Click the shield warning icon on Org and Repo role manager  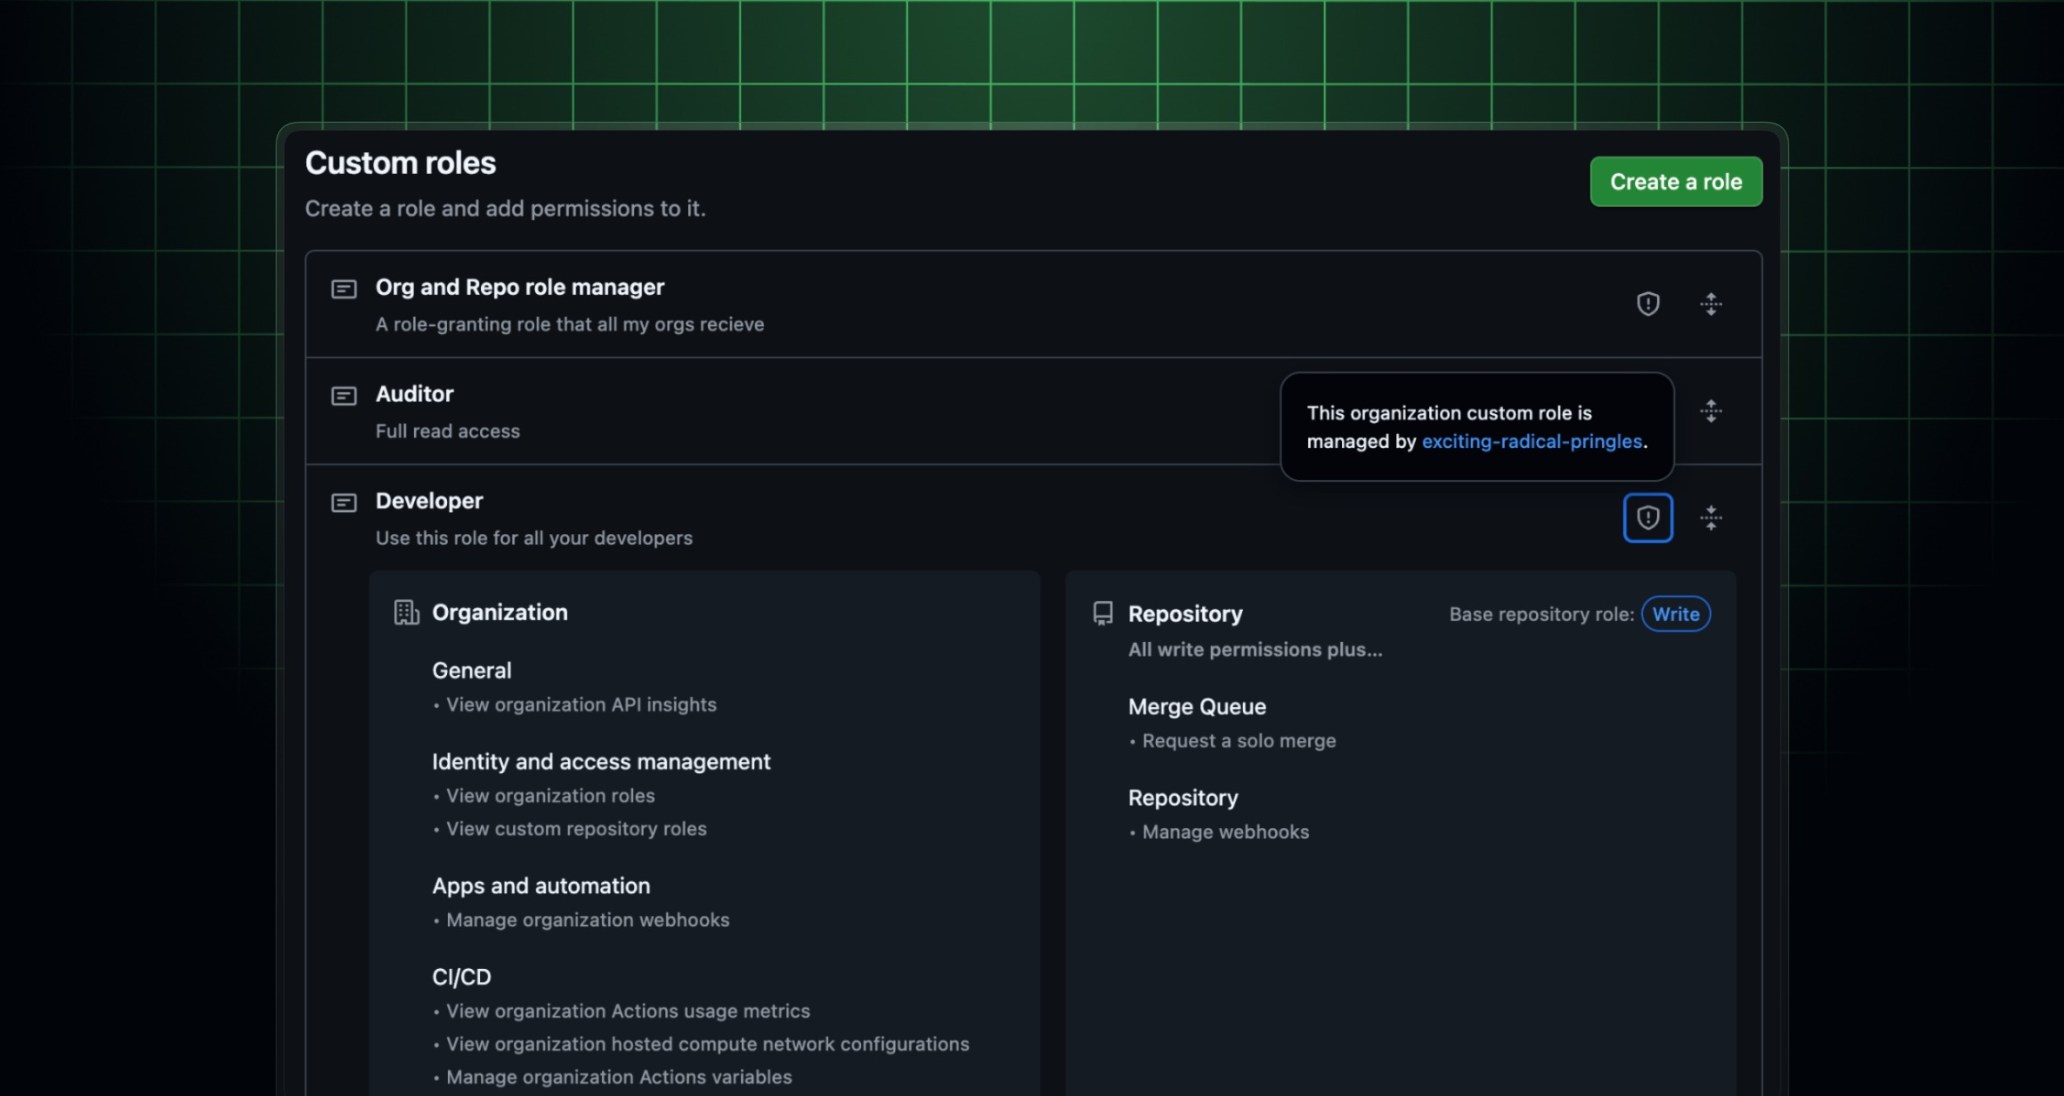point(1648,303)
